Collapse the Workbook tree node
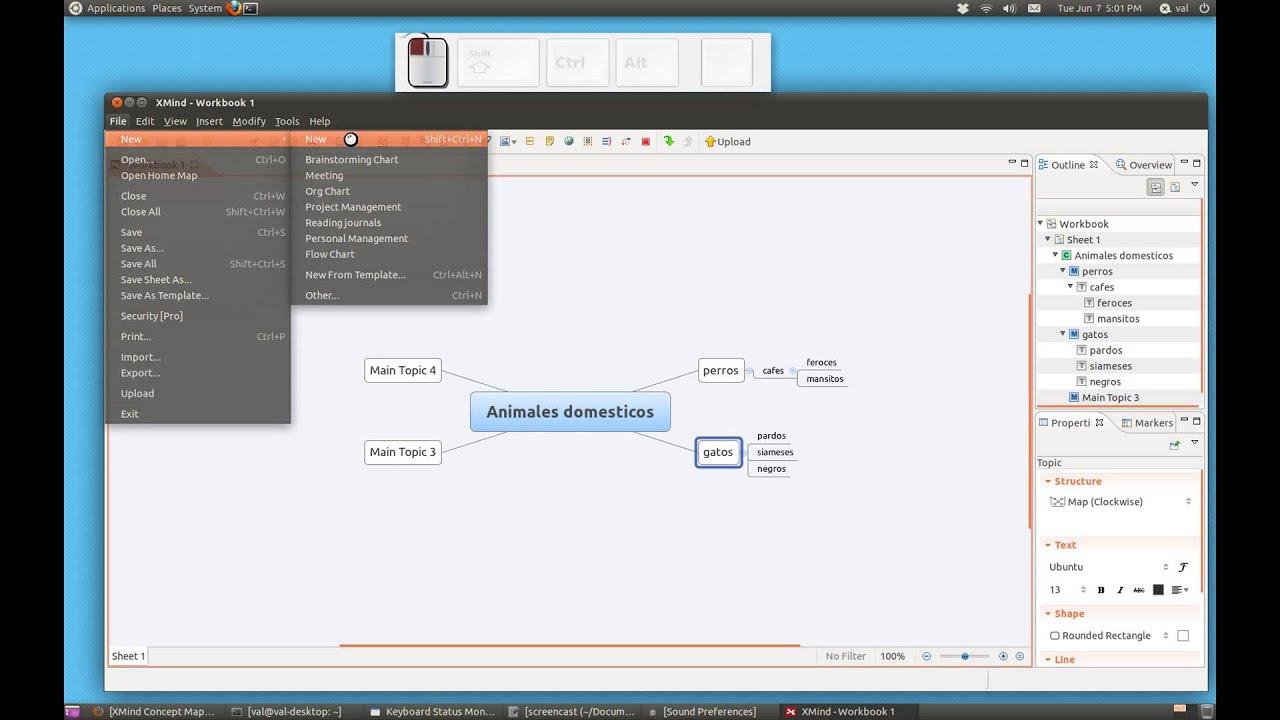 coord(1040,224)
